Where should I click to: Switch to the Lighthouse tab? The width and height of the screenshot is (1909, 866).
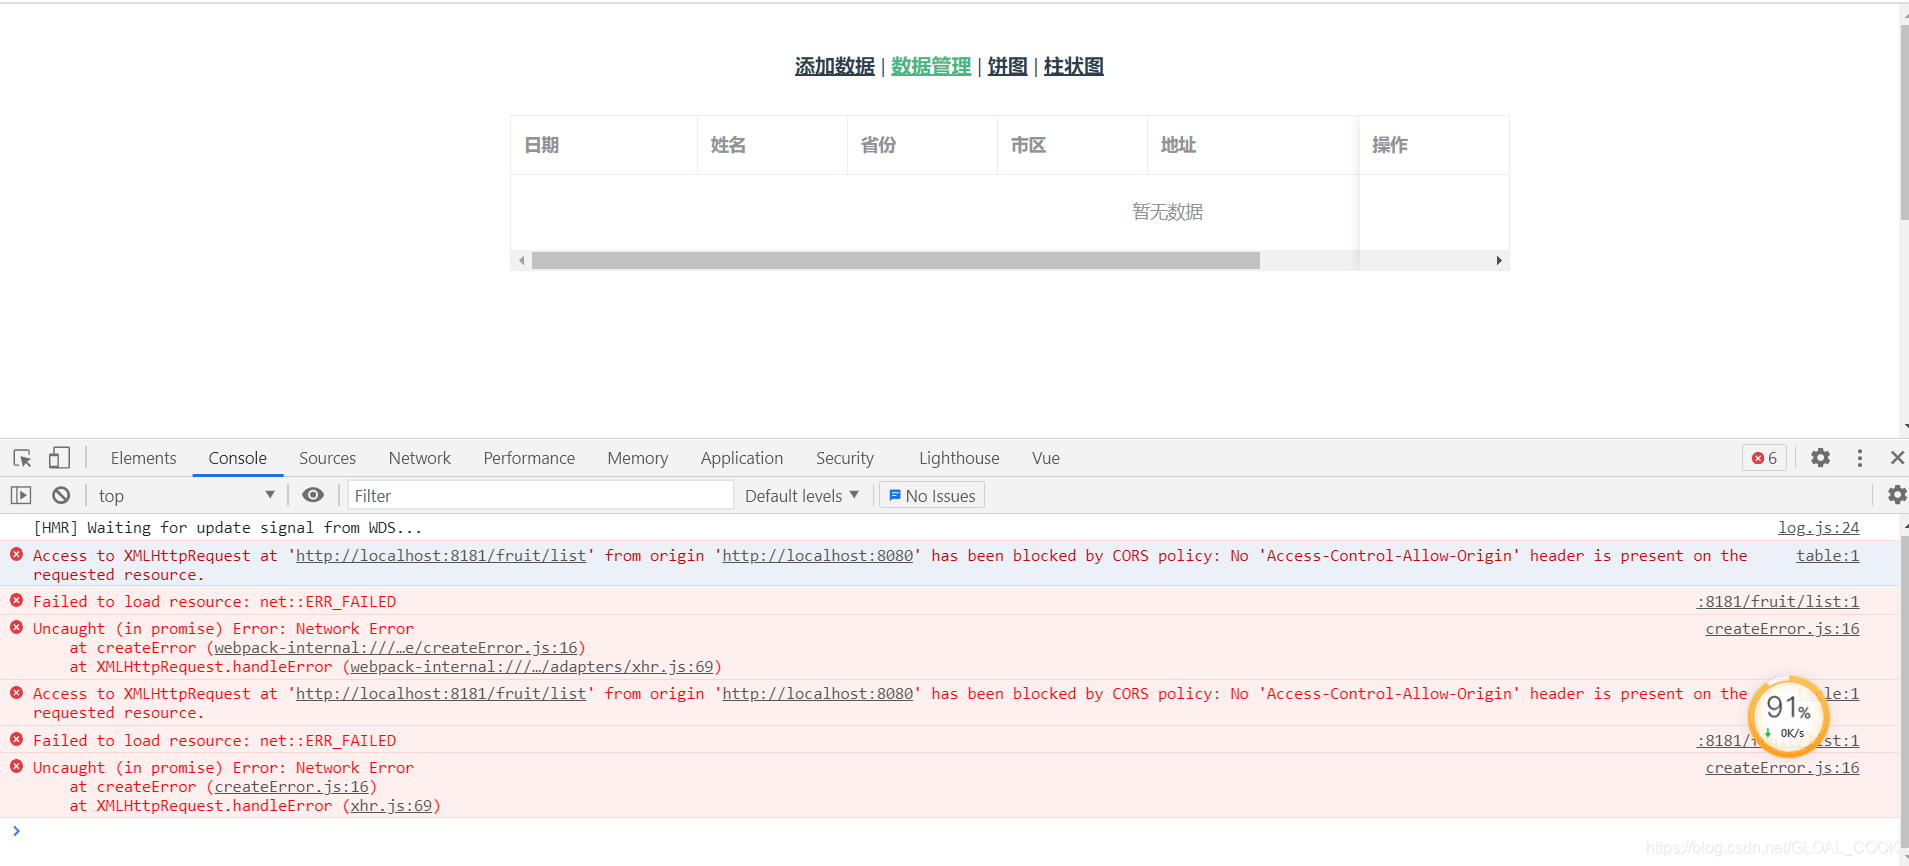click(959, 458)
